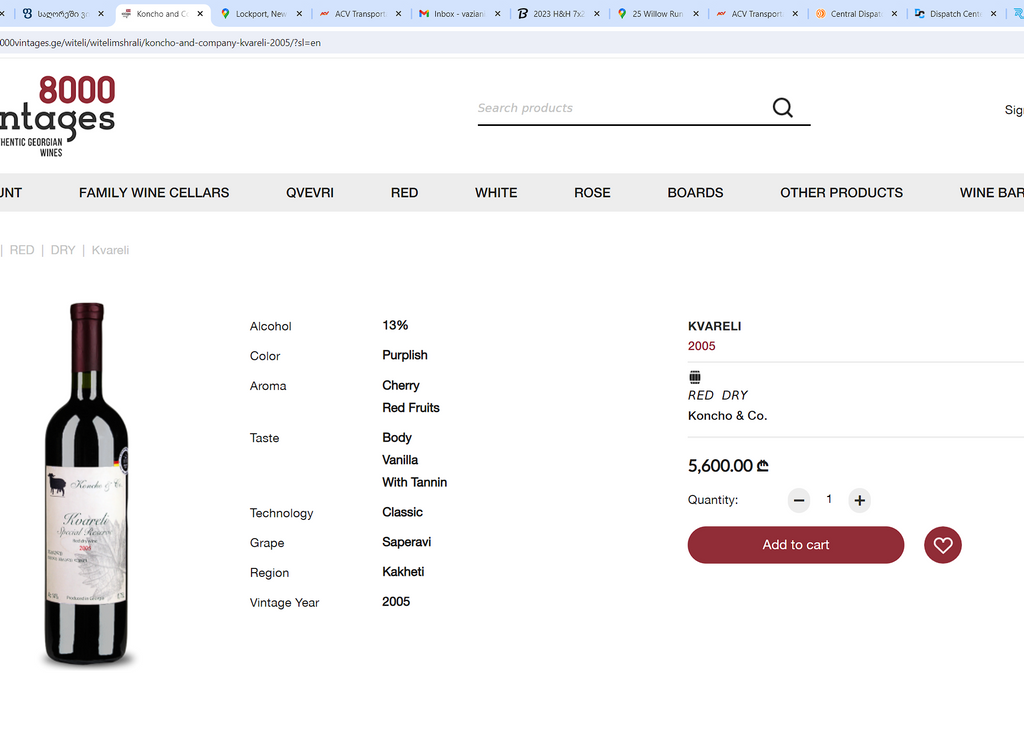
Task: Click the Saperavi grape value
Action: coord(406,542)
